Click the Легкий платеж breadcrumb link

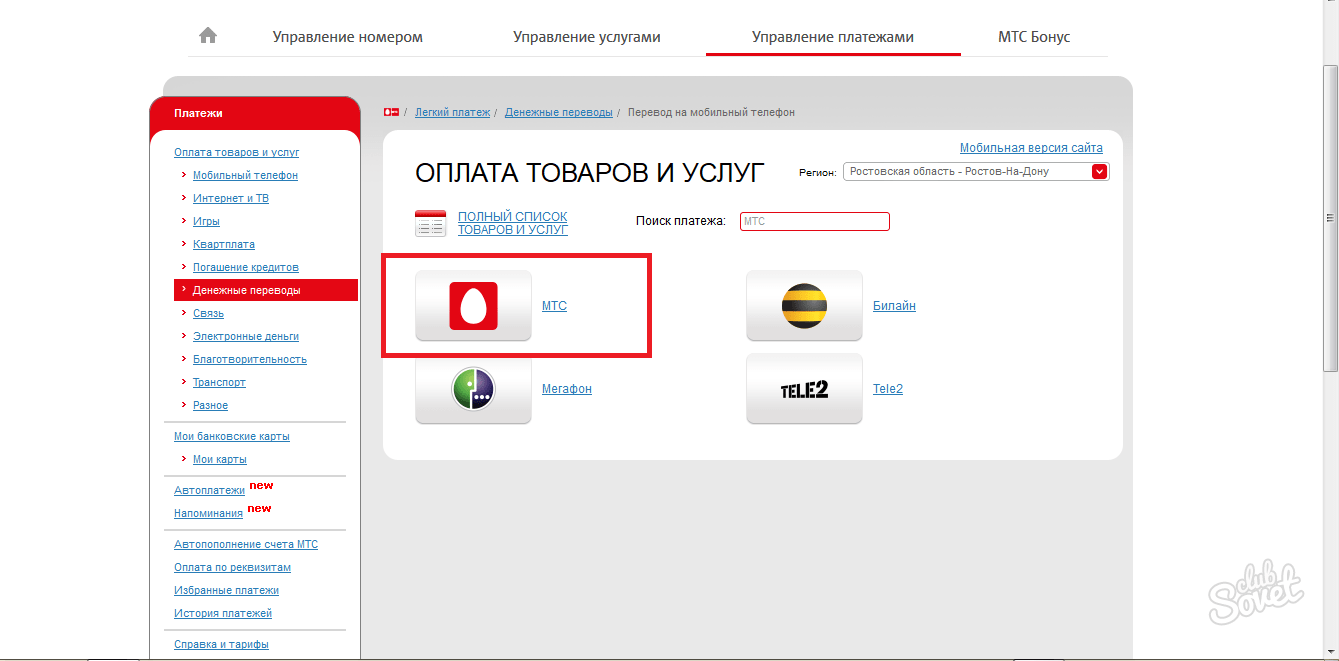tap(452, 113)
